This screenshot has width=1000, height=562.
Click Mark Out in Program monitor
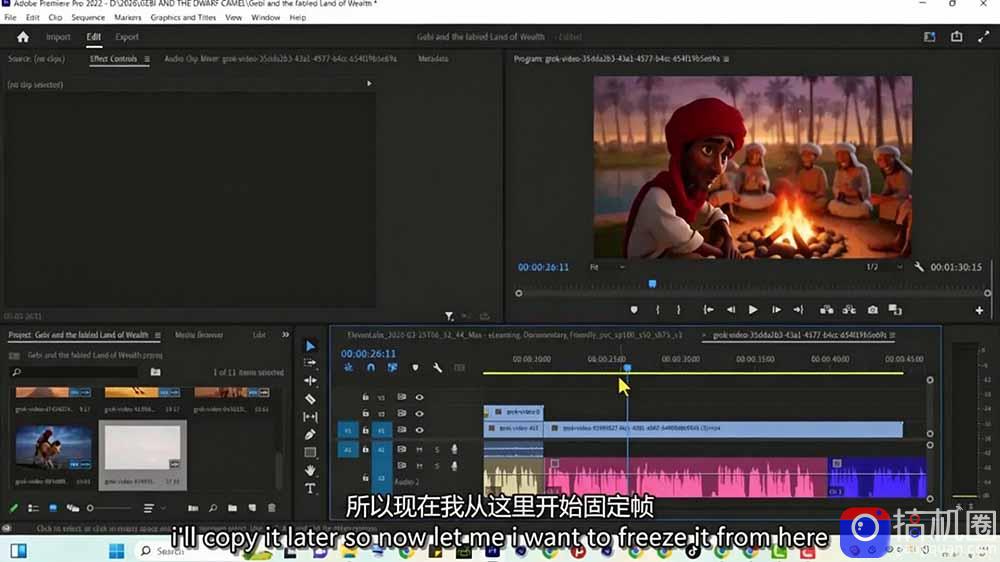point(679,310)
